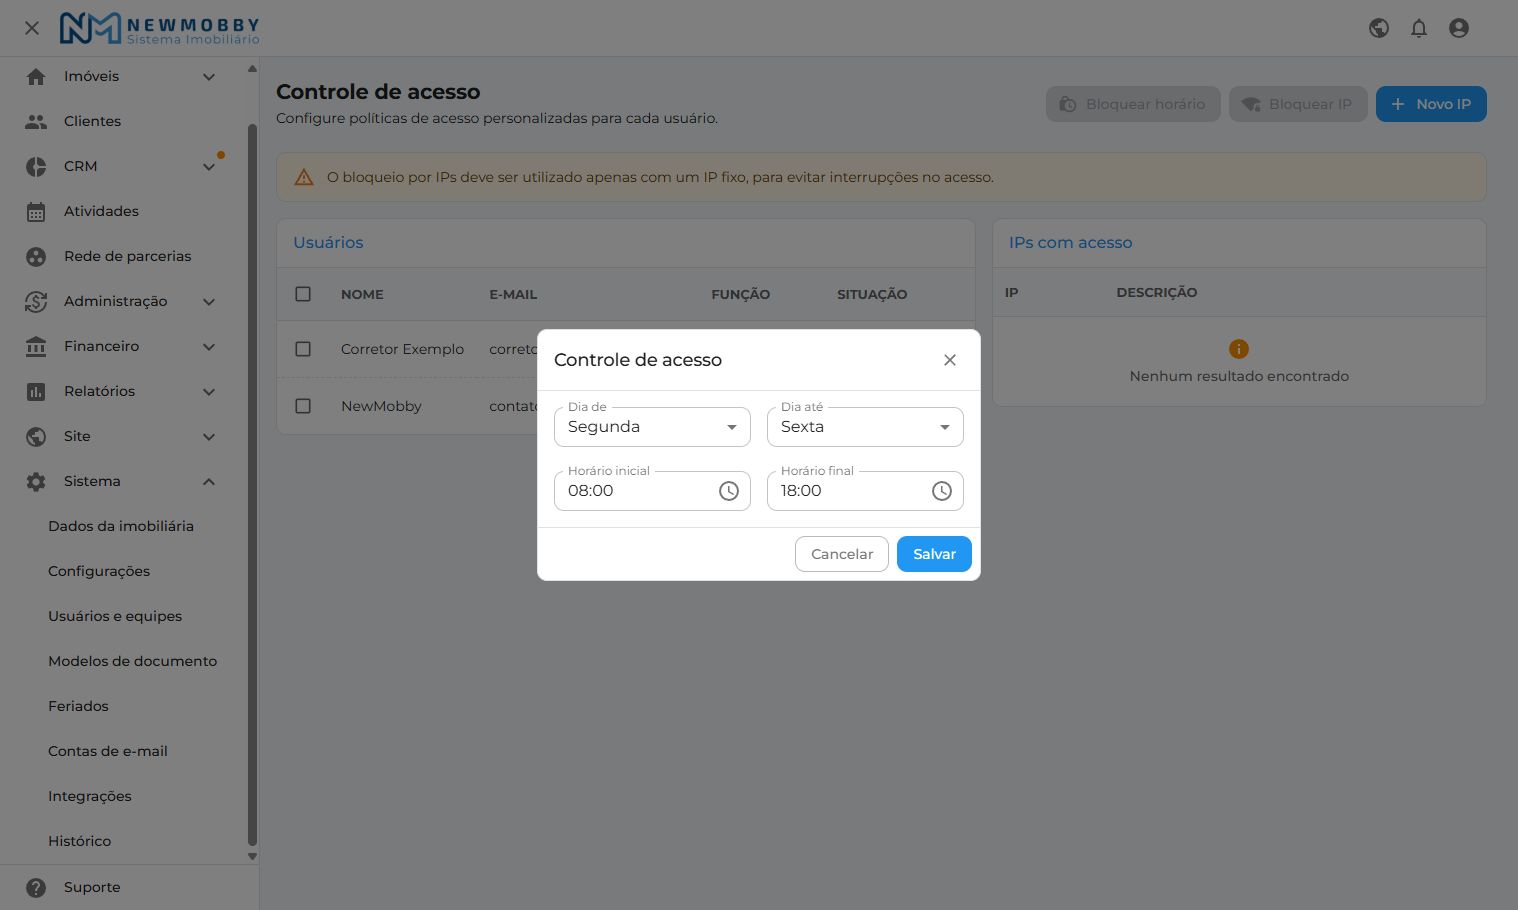Open Modelos de documento
The width and height of the screenshot is (1518, 910).
coord(132,661)
